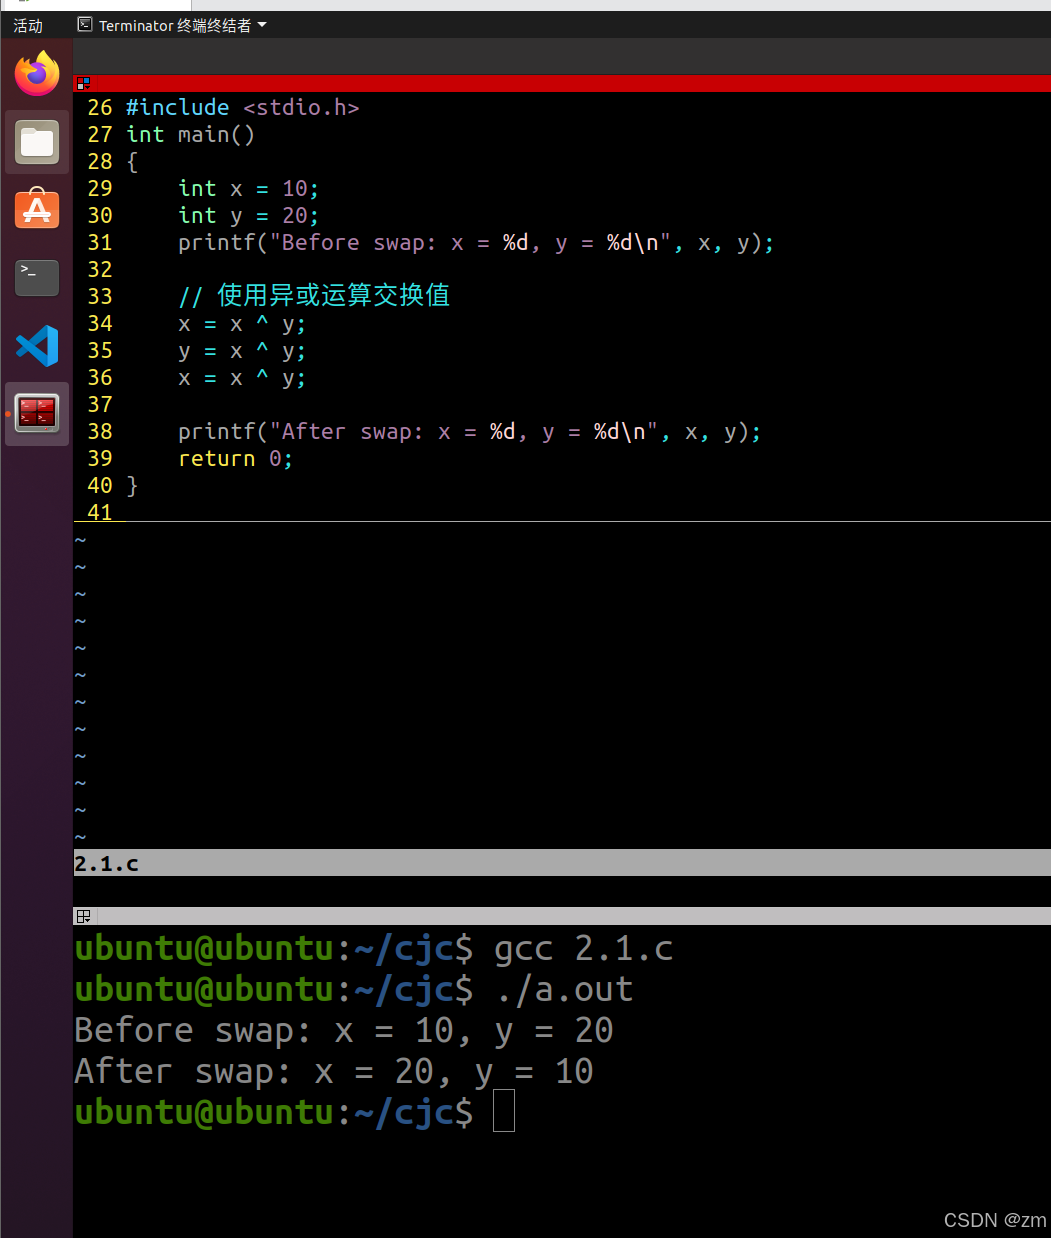Click the #include <stdio.h> line
Screen dimensions: 1051x1238
[243, 107]
